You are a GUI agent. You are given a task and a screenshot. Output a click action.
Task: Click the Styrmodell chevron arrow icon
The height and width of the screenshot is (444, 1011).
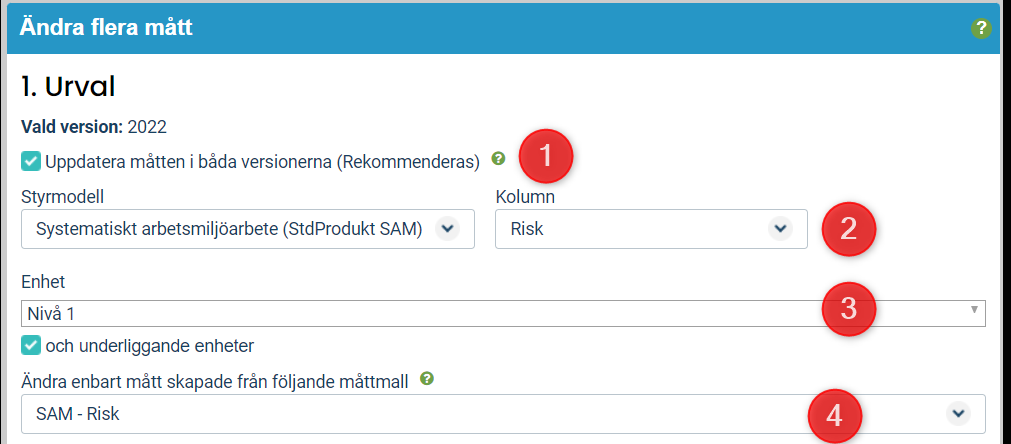pyautogui.click(x=447, y=229)
